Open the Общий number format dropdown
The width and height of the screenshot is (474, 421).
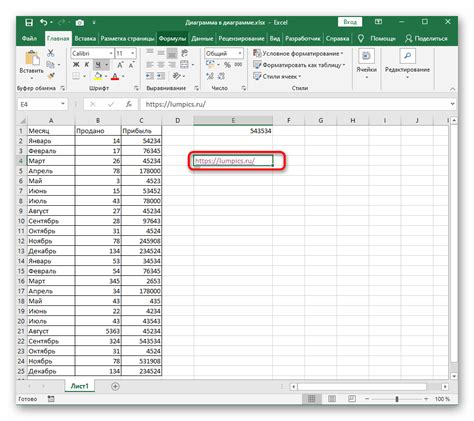pos(240,53)
